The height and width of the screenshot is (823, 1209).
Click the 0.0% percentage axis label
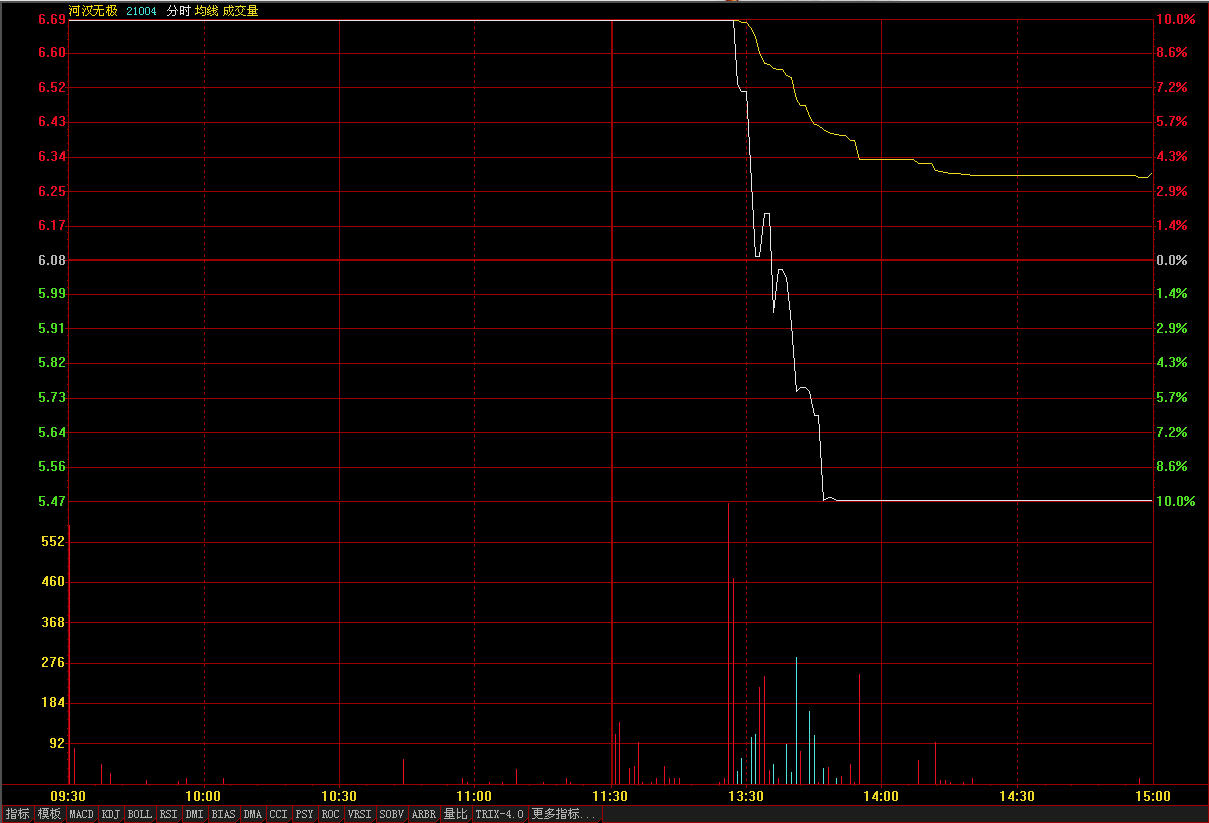coord(1171,260)
